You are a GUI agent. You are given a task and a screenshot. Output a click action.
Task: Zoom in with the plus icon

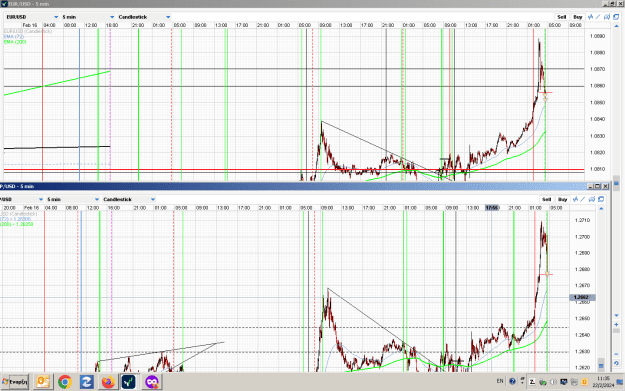point(616,325)
